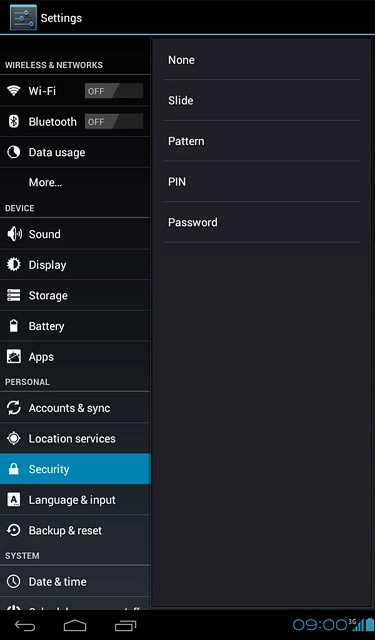Open Apps via its picture icon
This screenshot has height=640, width=375.
coord(13,356)
